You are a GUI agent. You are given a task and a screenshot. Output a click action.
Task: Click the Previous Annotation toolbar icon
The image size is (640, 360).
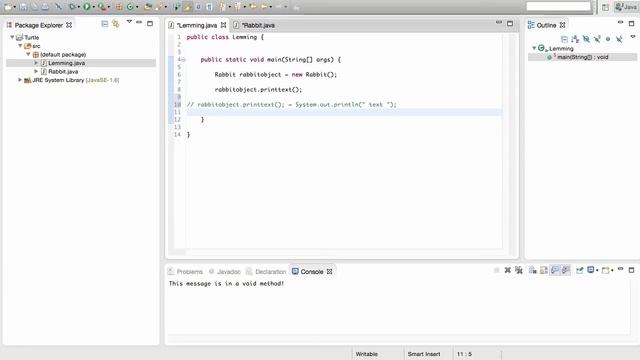(x=237, y=7)
